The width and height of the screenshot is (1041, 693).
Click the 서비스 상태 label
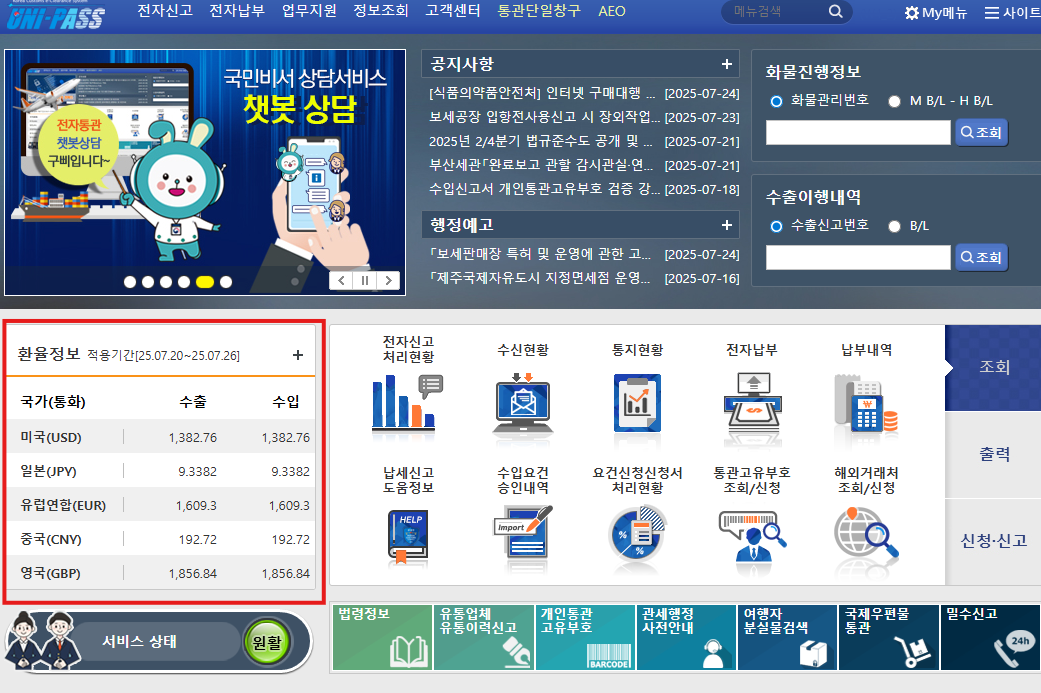pyautogui.click(x=139, y=641)
